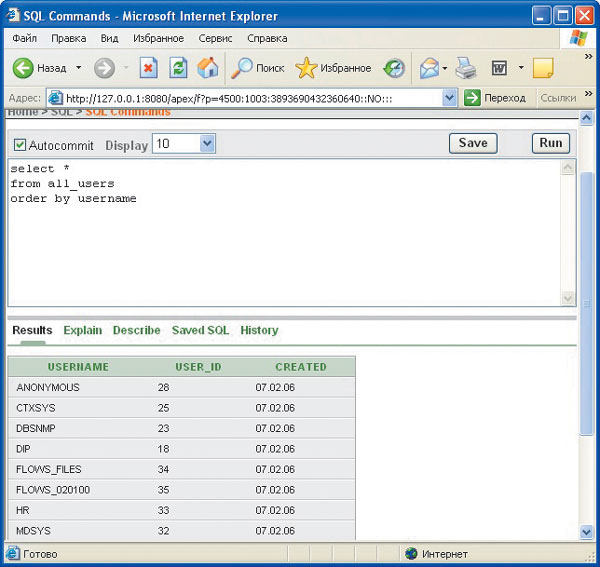
Task: Open Избранное favorites star
Action: point(333,68)
